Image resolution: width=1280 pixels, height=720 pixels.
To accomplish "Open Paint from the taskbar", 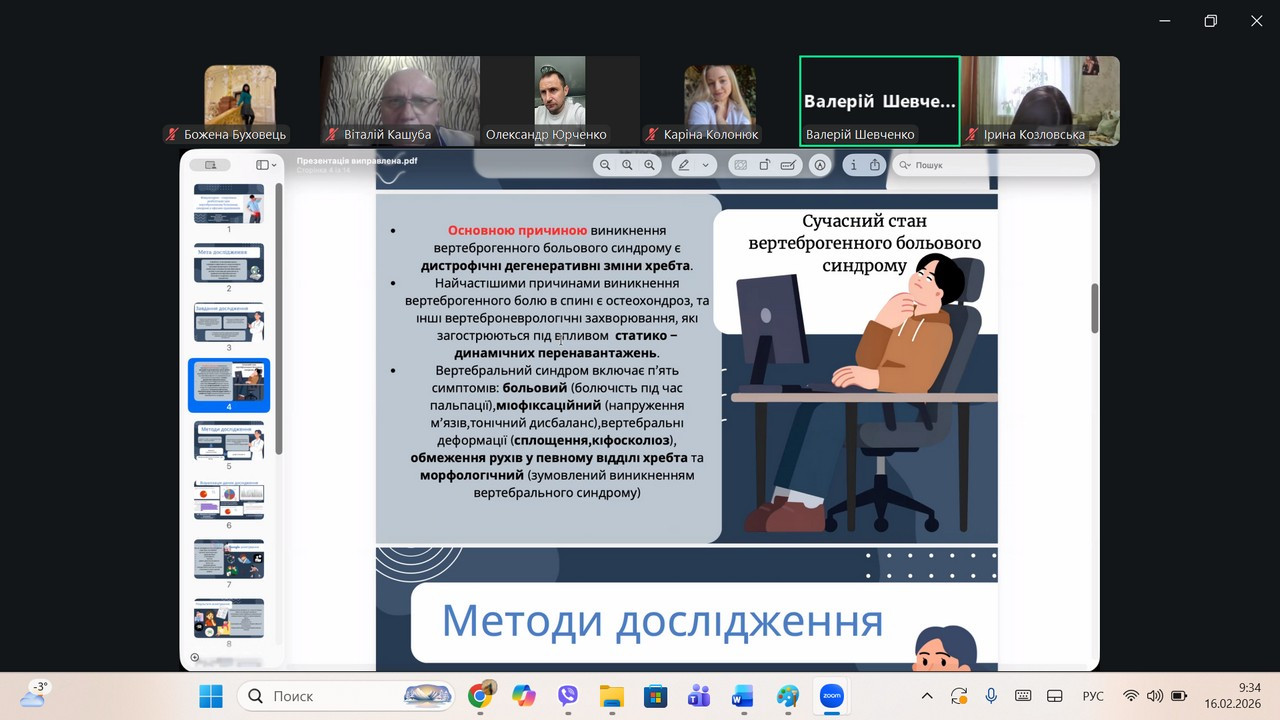I will [x=787, y=696].
